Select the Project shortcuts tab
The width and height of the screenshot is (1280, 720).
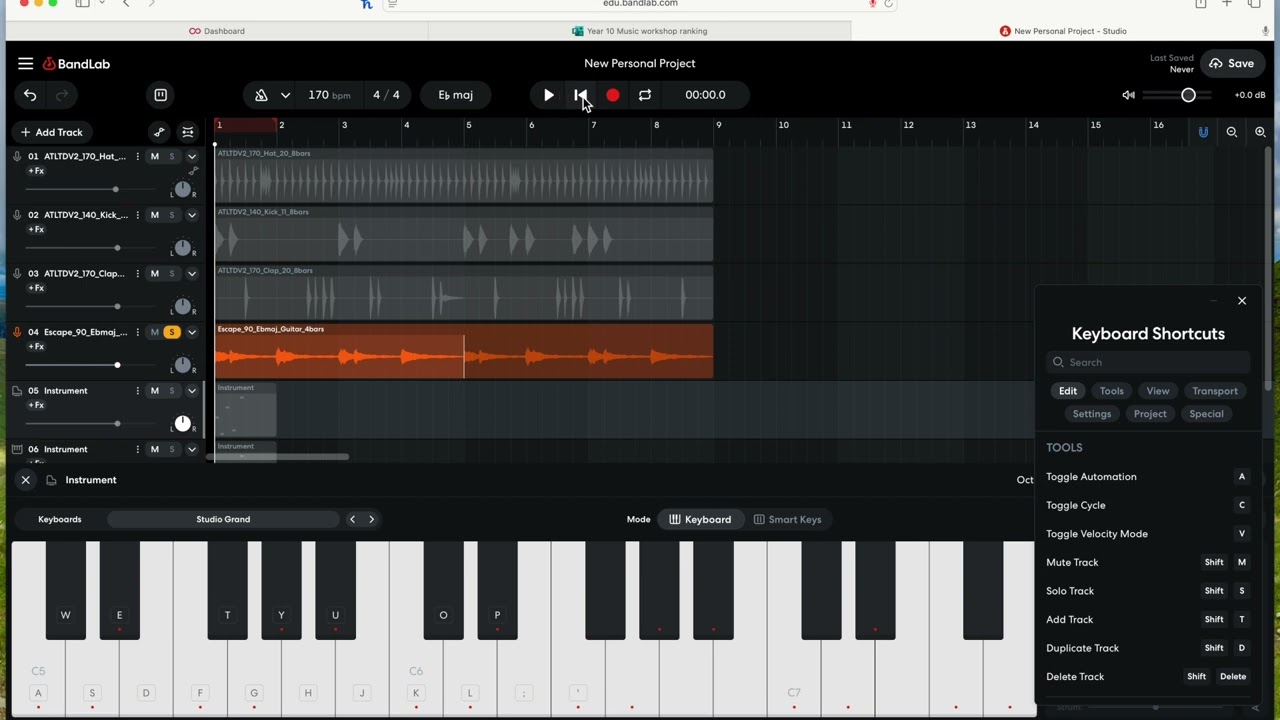coord(1150,414)
